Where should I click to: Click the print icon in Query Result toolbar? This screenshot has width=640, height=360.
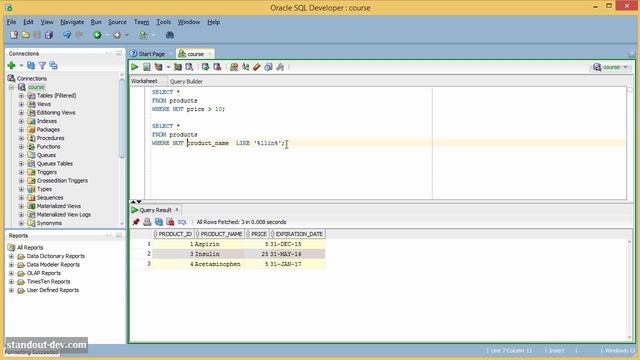pyautogui.click(x=147, y=222)
